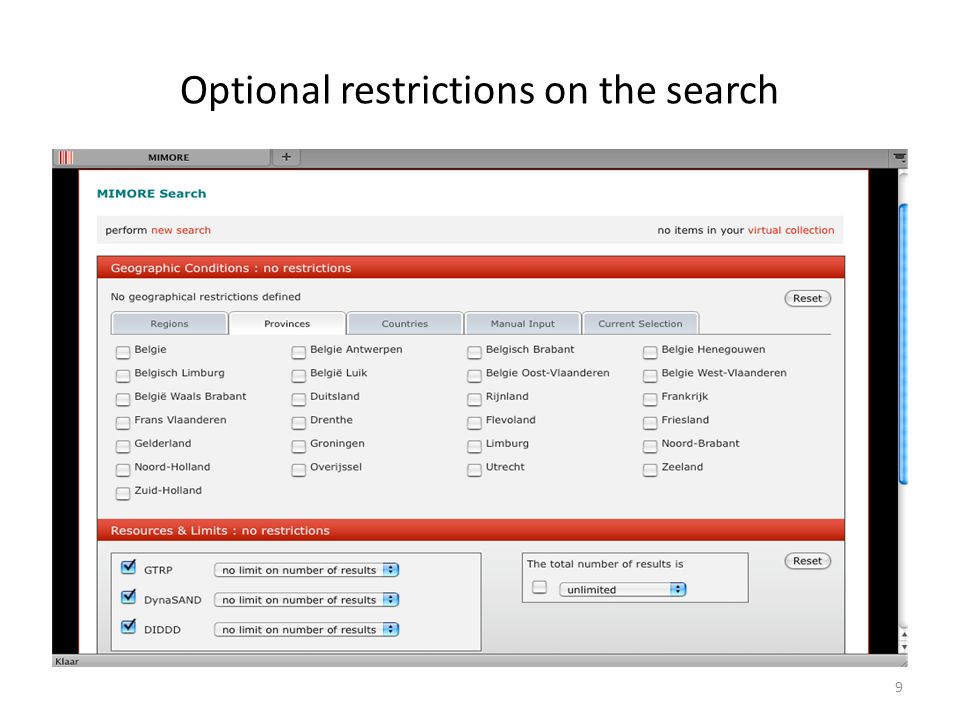This screenshot has width=960, height=720.
Task: Click 'No geographical restrictions defined' text
Action: tap(206, 297)
